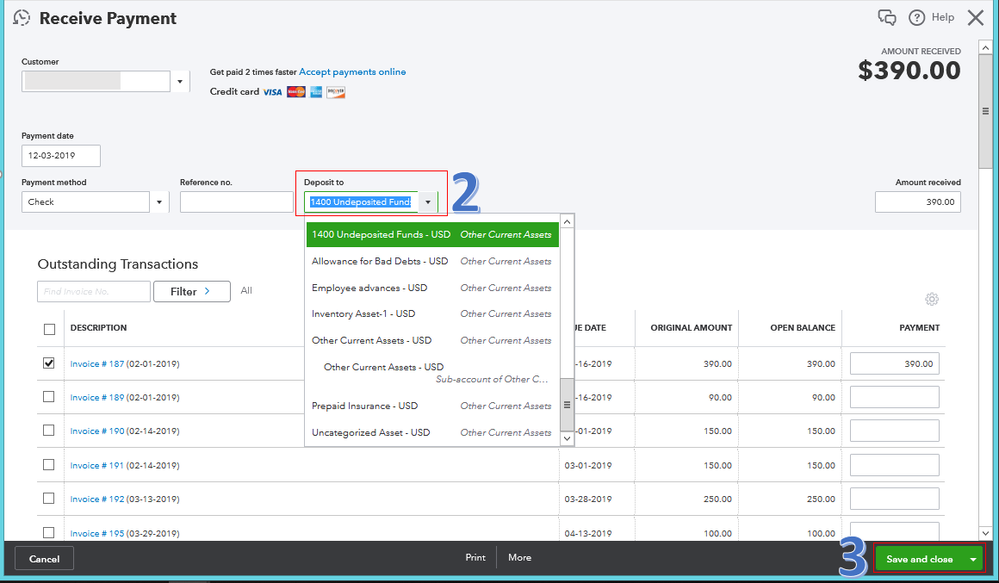Image resolution: width=999 pixels, height=583 pixels.
Task: Click the QuickBooks logo beside Receive Payment
Action: click(22, 17)
